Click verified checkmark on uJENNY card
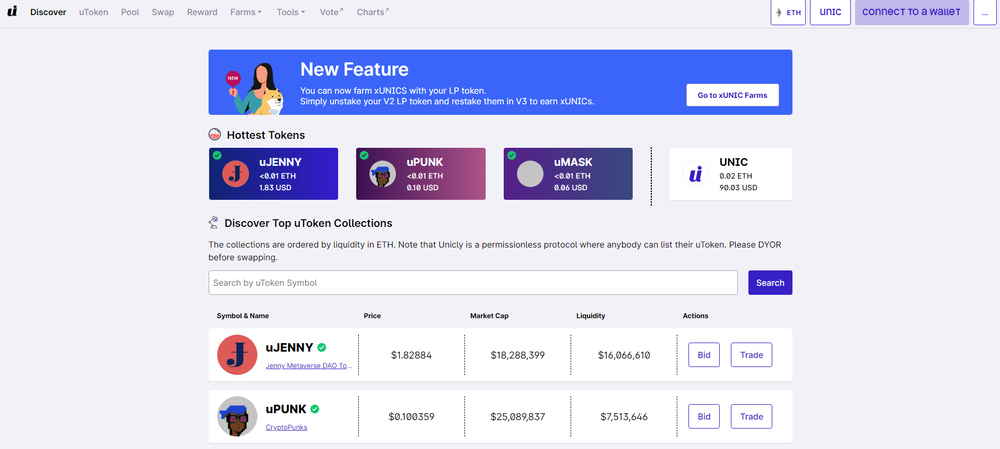 (217, 155)
